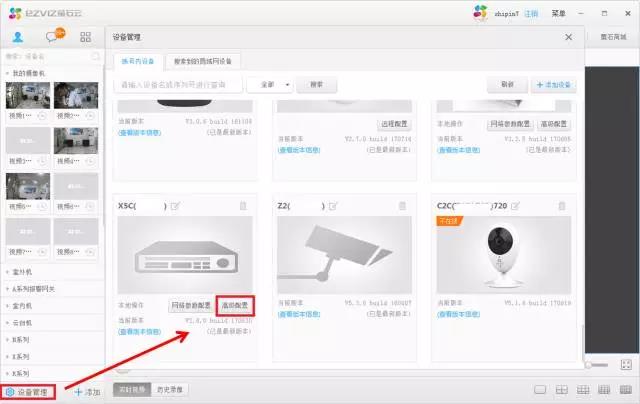The height and width of the screenshot is (404, 640).
Task: Open the message notifications chat icon
Action: tap(54, 36)
